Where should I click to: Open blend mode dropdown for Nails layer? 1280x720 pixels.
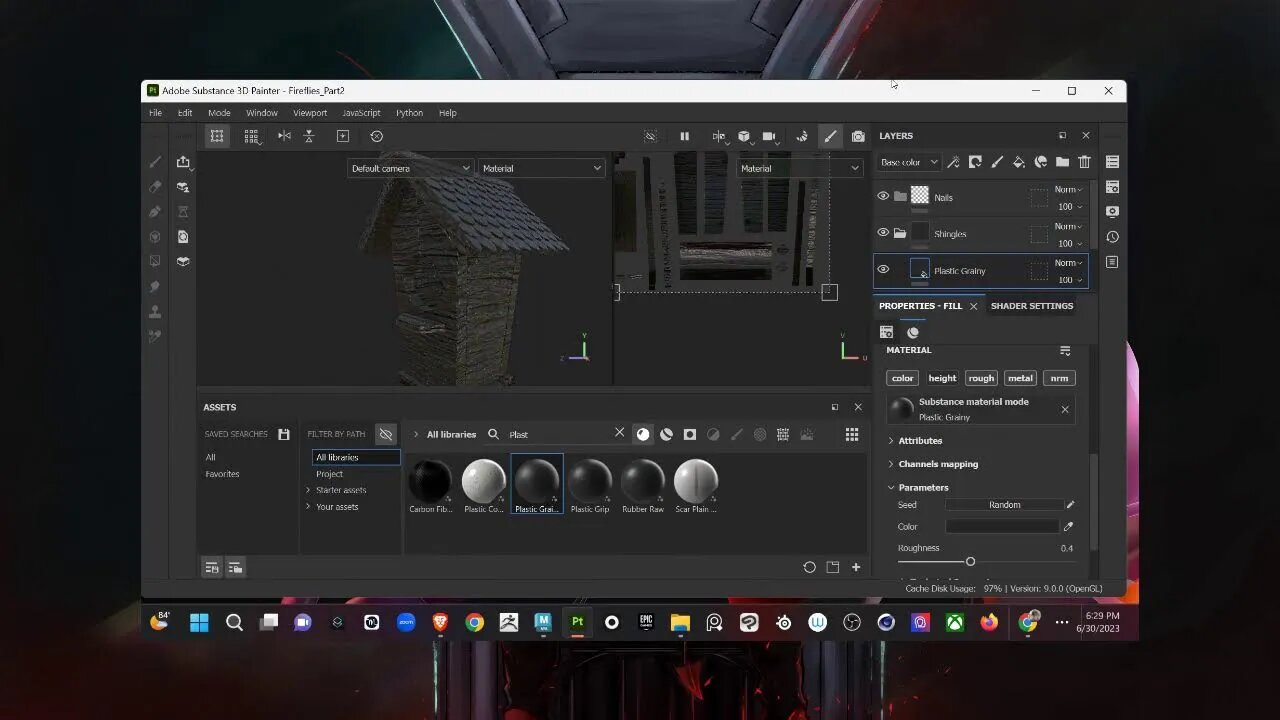click(x=1069, y=189)
